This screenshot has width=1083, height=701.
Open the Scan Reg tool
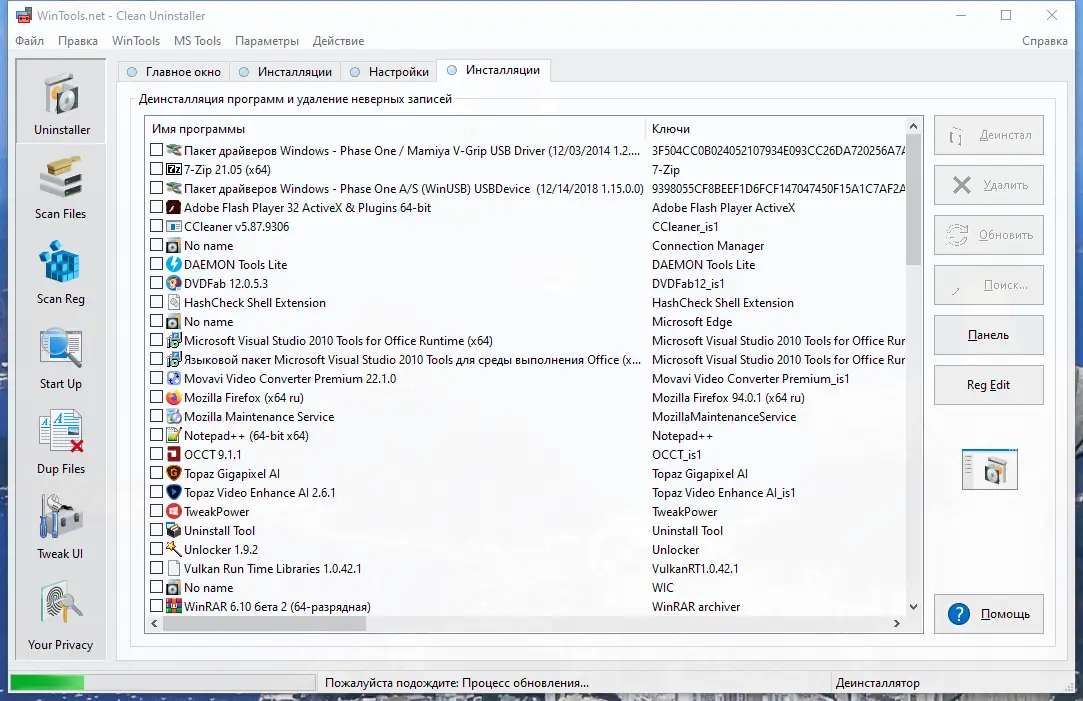tap(61, 271)
